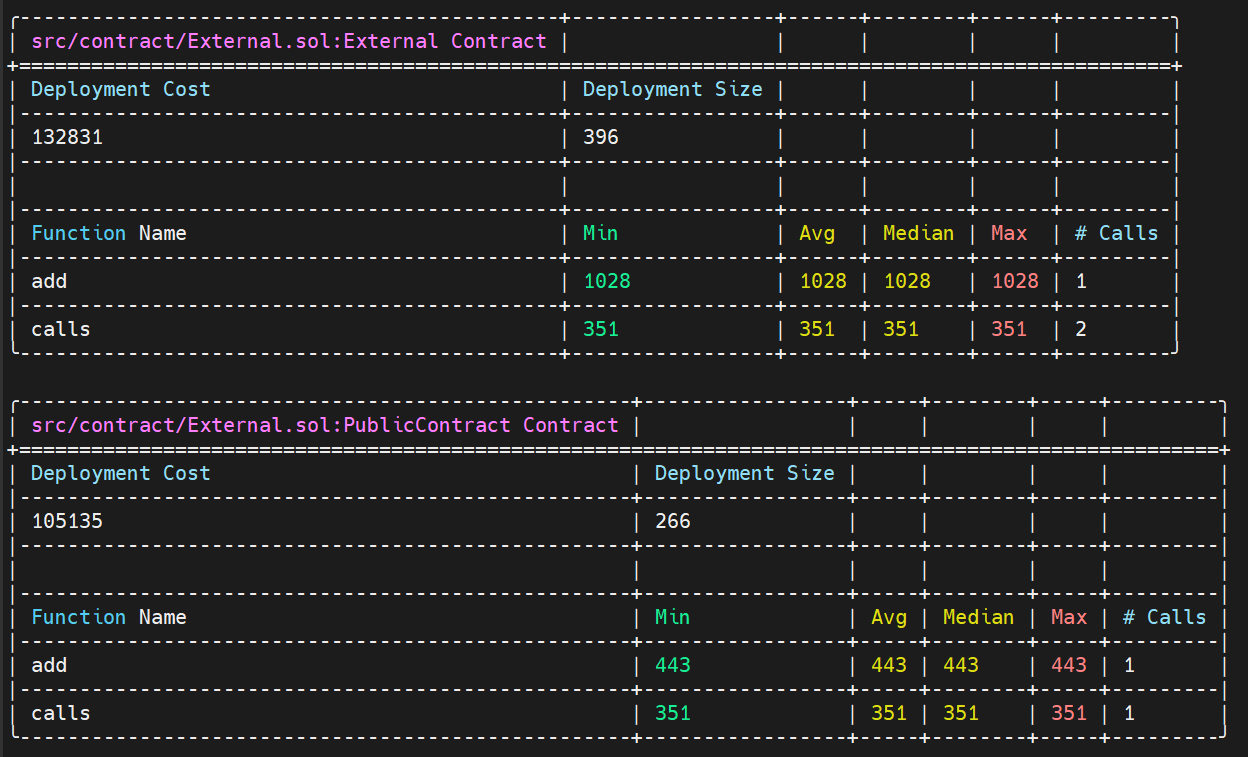Select Median value 1028 in add row
Viewport: 1248px width, 757px height.
coord(907,281)
